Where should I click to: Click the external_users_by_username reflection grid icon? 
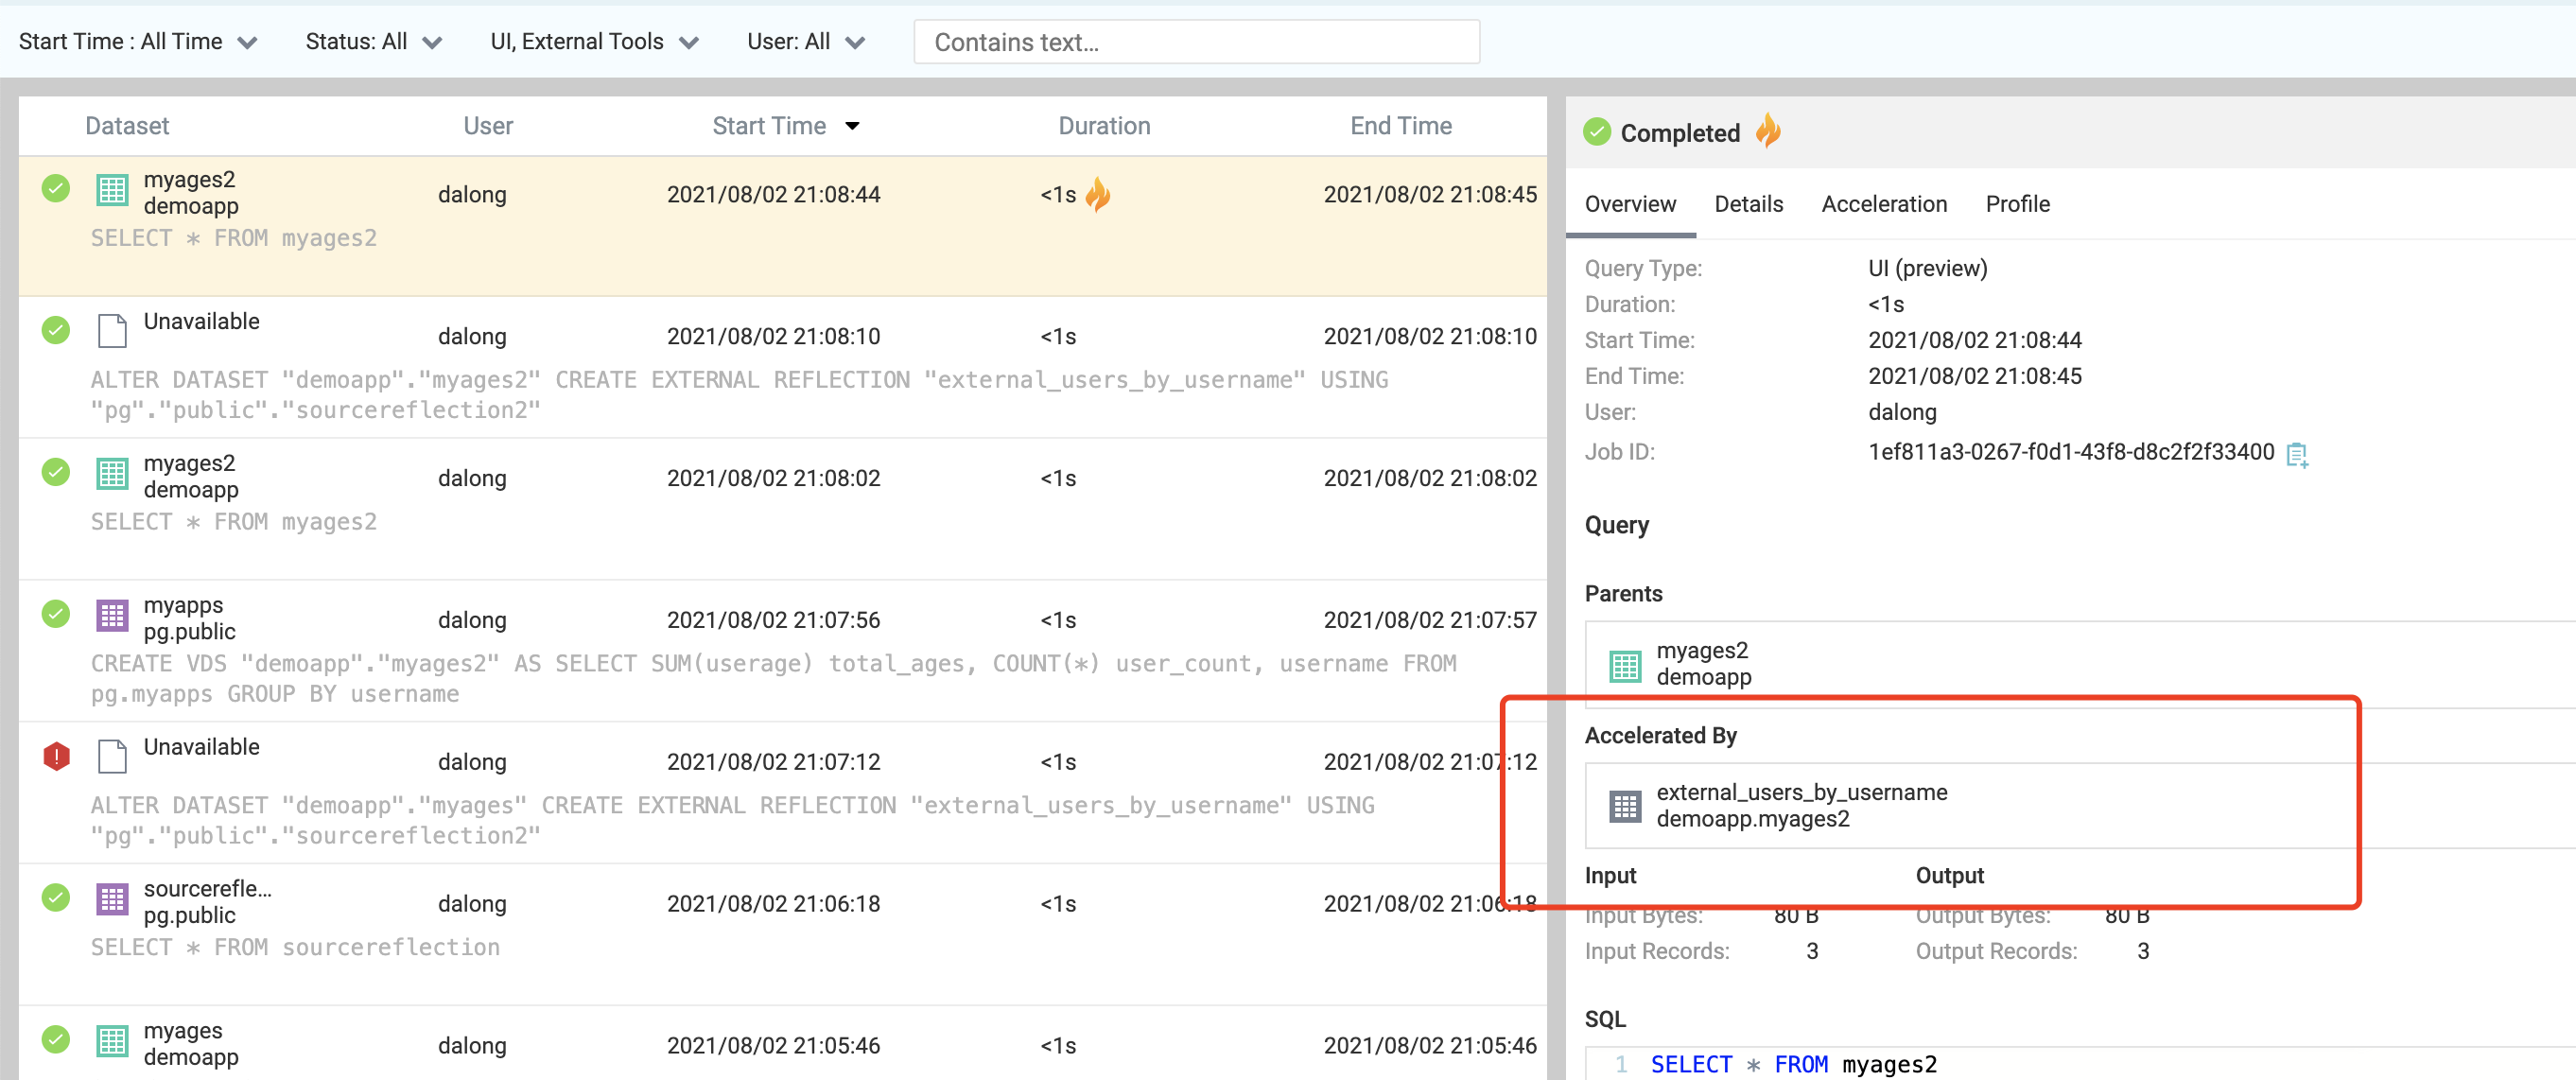click(1625, 806)
